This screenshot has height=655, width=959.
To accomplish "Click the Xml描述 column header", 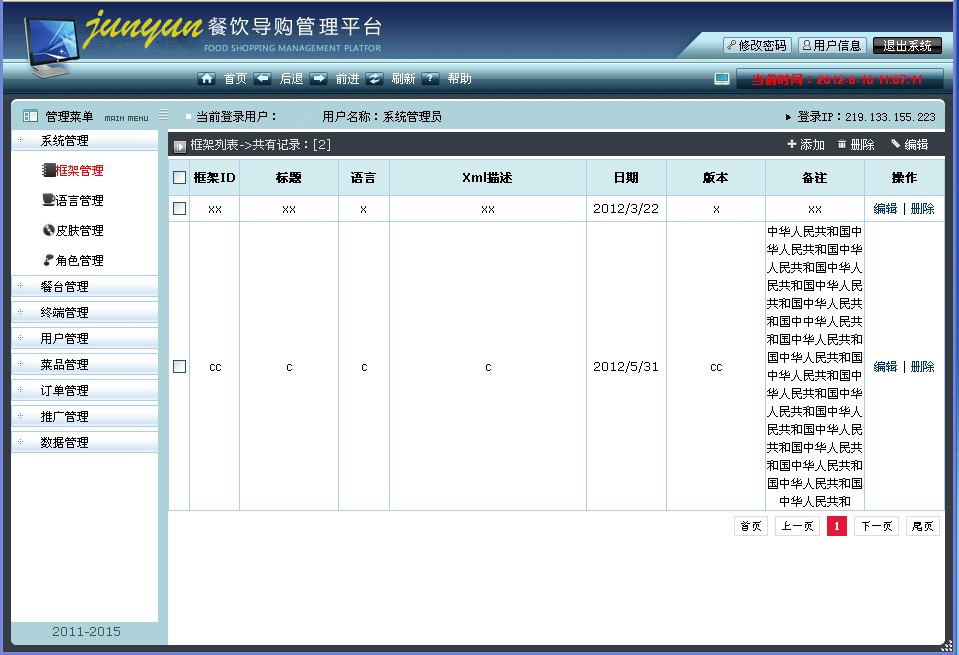I will (487, 178).
